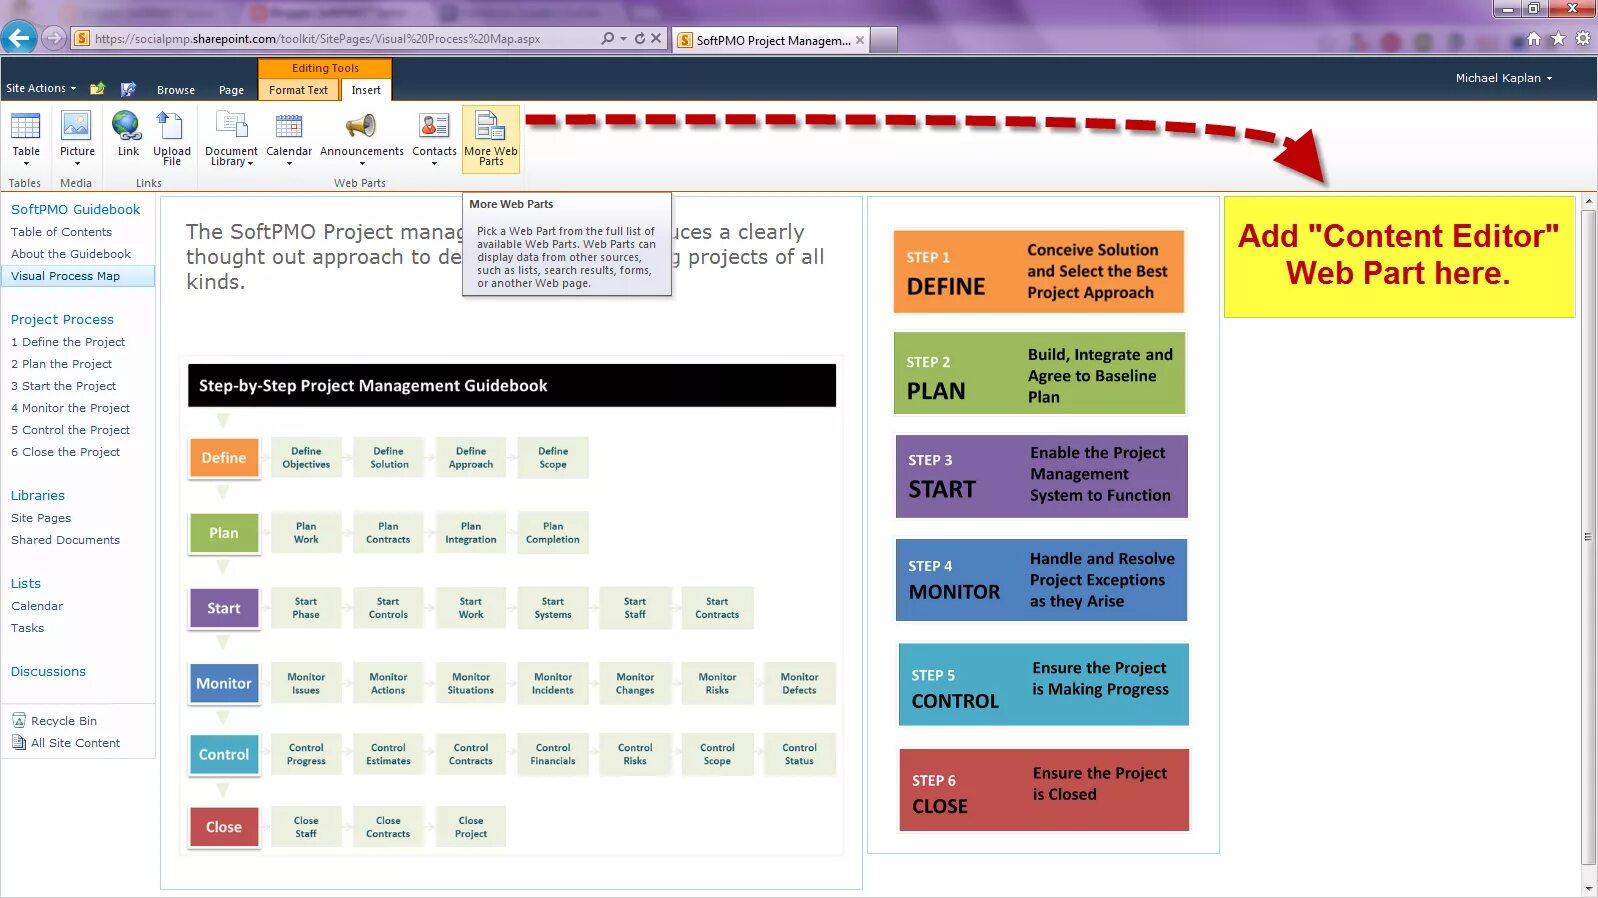Click the Refresh icon in address bar
The height and width of the screenshot is (898, 1598).
(640, 38)
